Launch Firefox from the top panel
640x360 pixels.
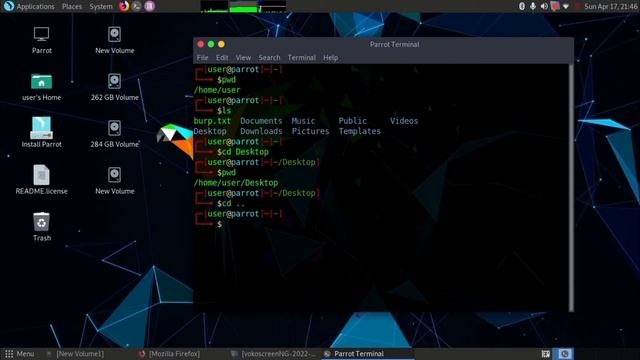(x=124, y=6)
